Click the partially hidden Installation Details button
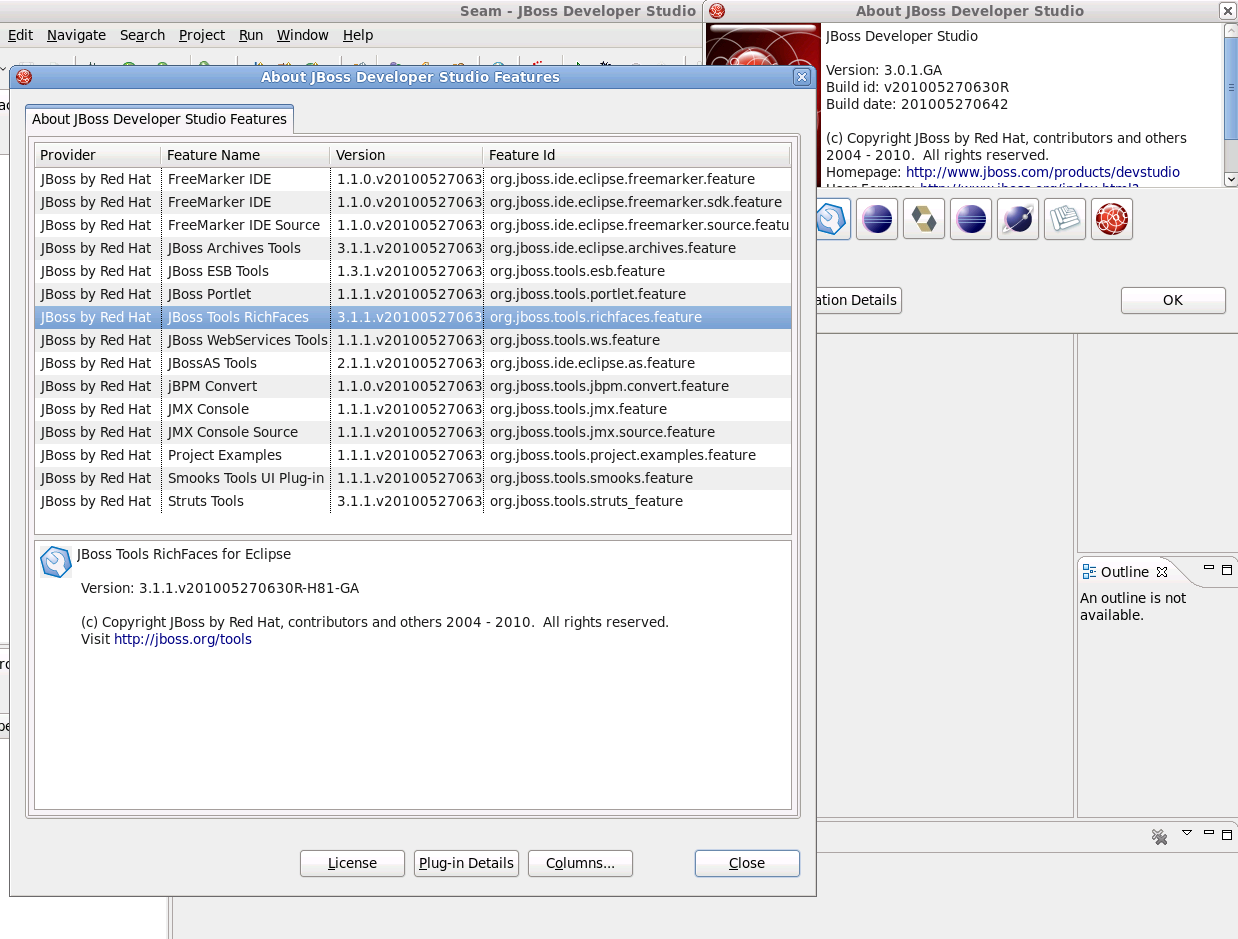1238x939 pixels. click(858, 300)
